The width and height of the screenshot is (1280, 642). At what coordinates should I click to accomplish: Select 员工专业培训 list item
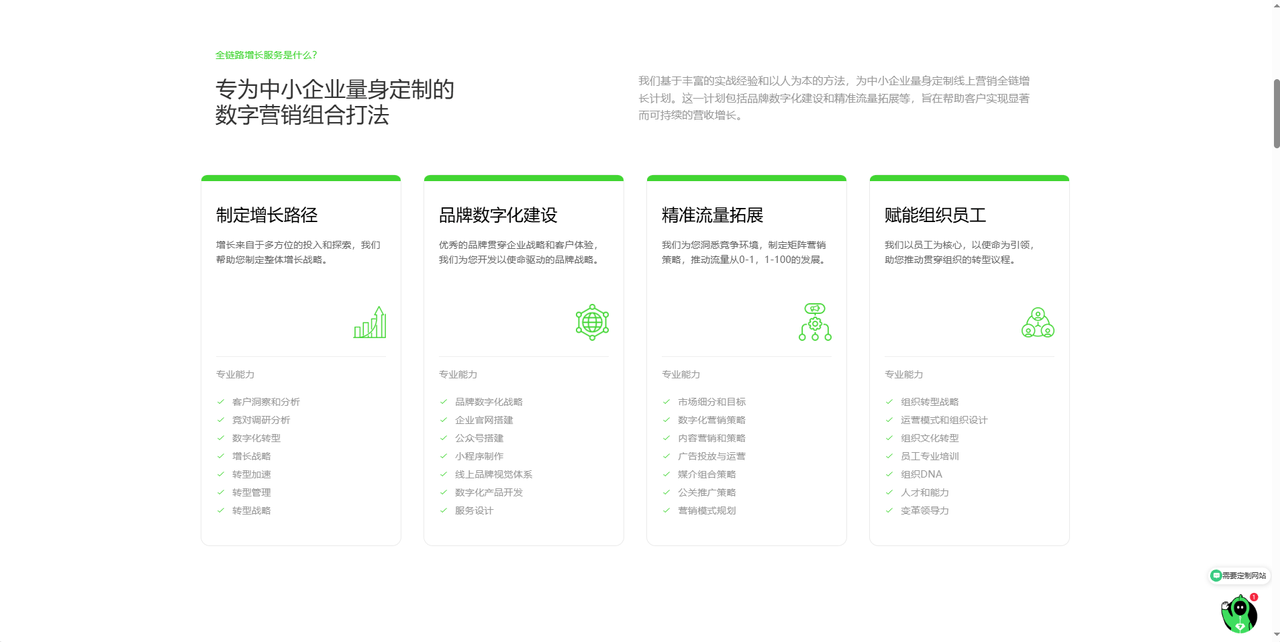pyautogui.click(x=929, y=456)
